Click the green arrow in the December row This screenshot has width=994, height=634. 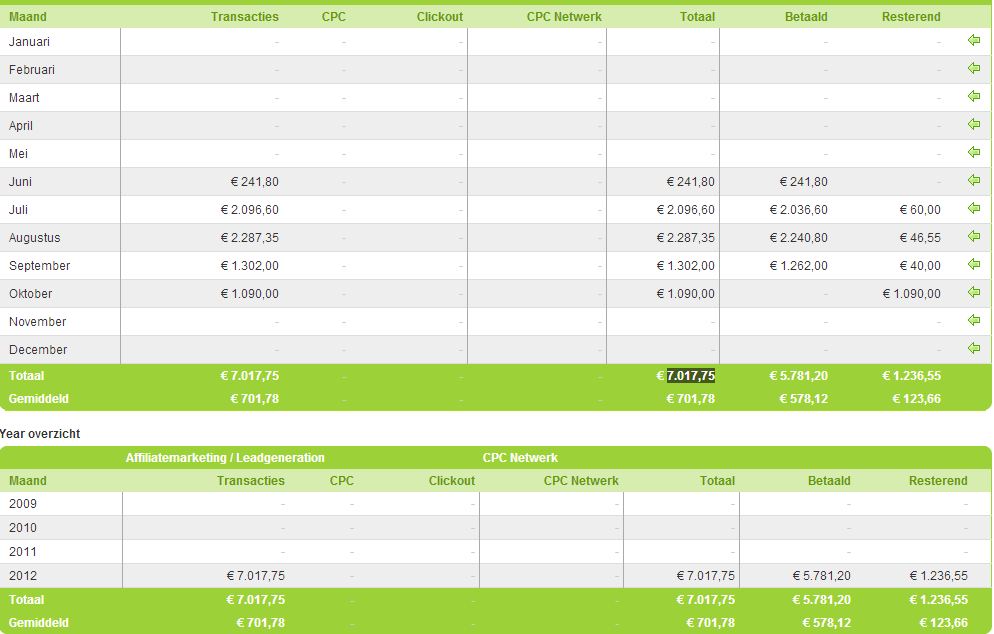point(974,348)
